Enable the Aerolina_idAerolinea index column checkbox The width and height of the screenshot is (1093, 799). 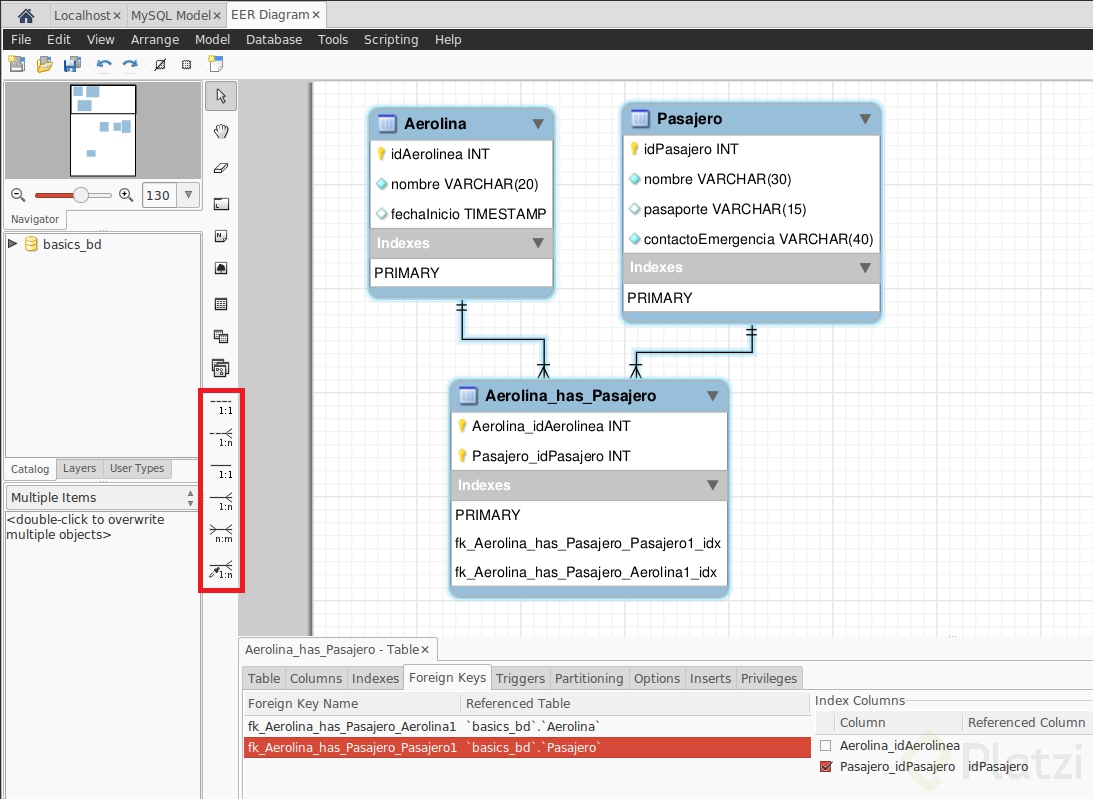[825, 745]
